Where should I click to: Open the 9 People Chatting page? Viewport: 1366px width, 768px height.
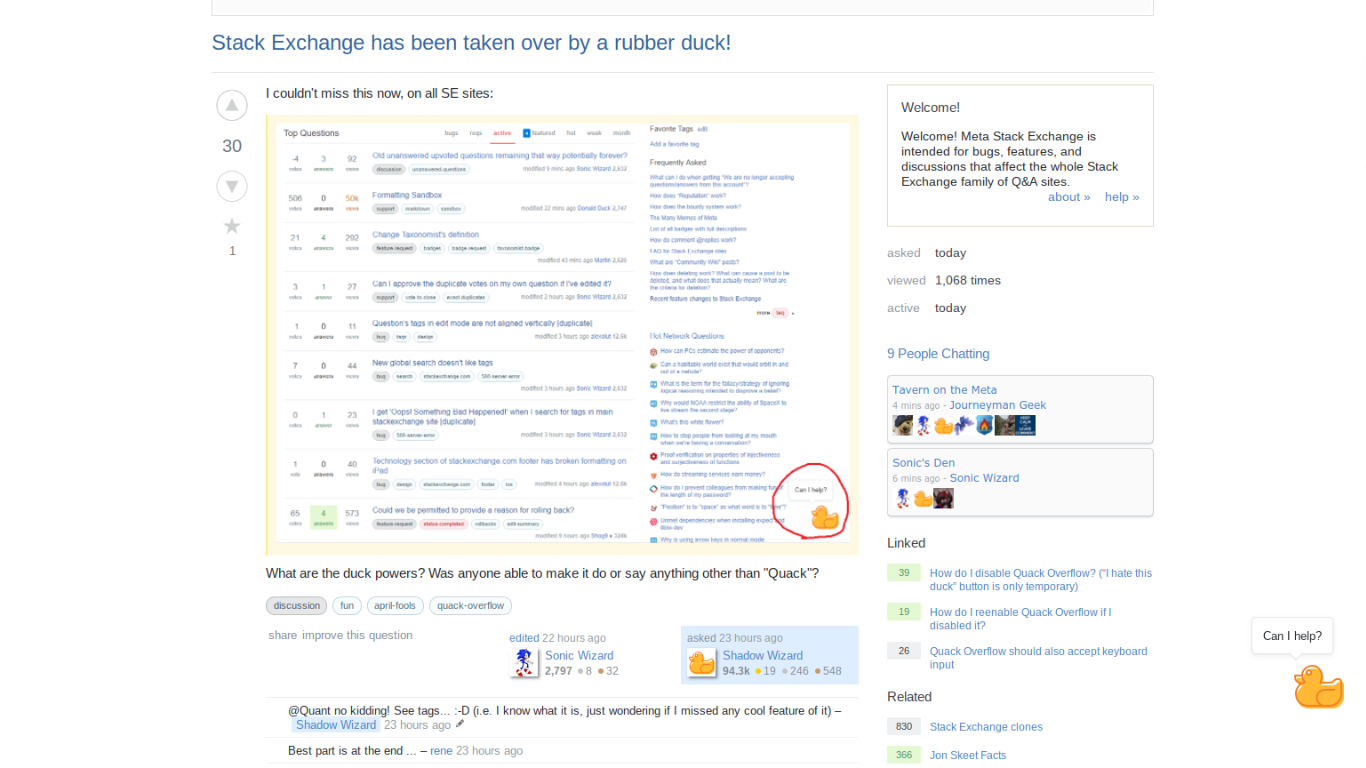tap(938, 353)
